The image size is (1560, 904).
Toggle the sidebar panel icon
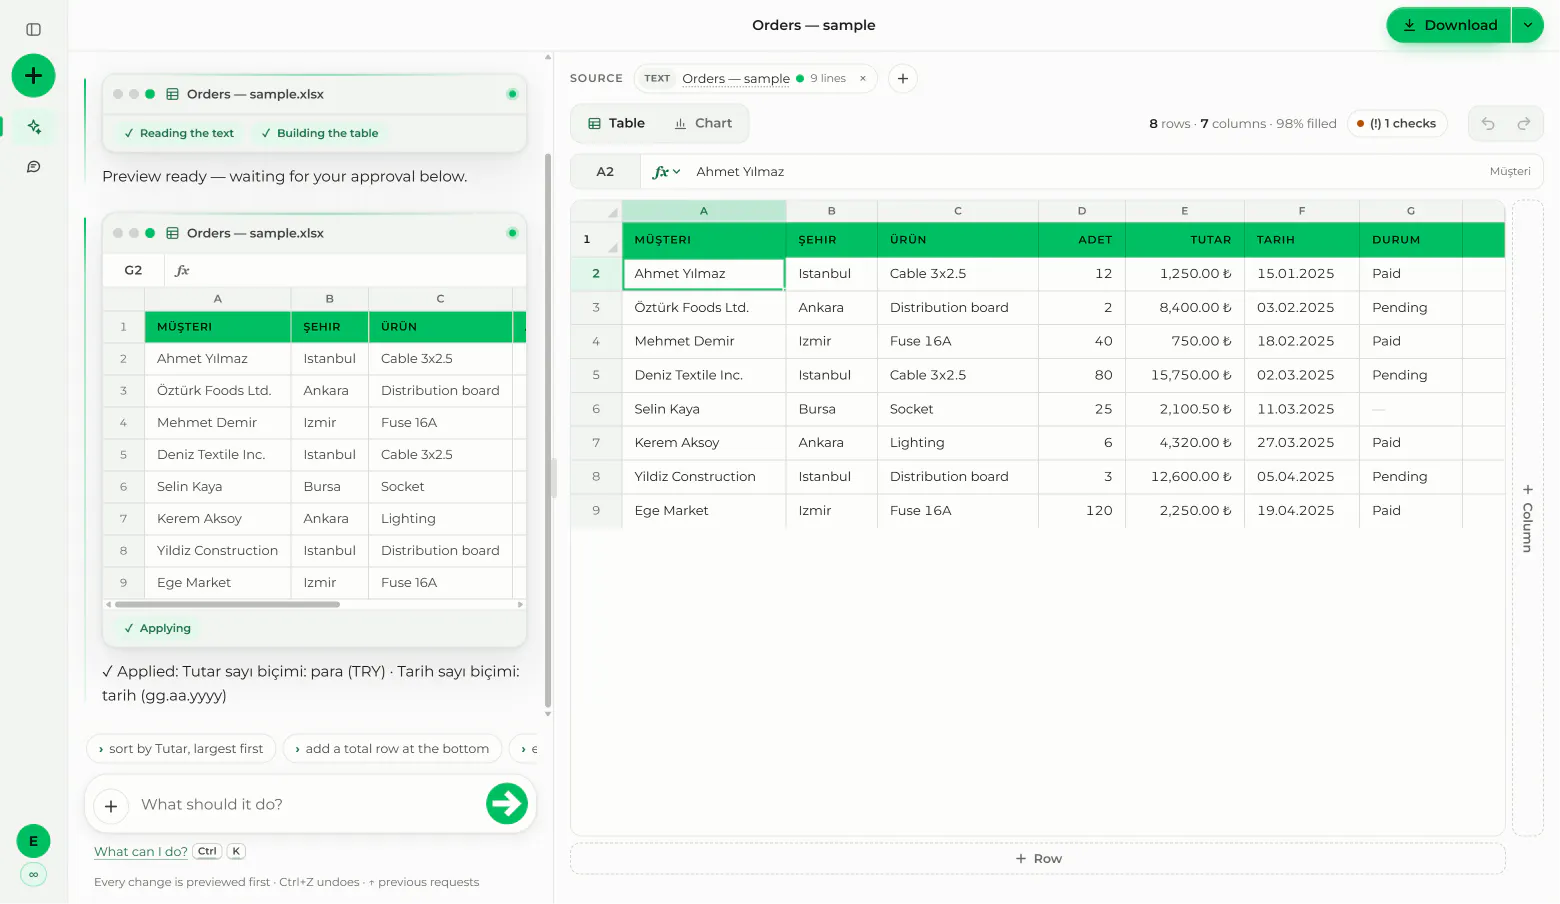coord(33,29)
